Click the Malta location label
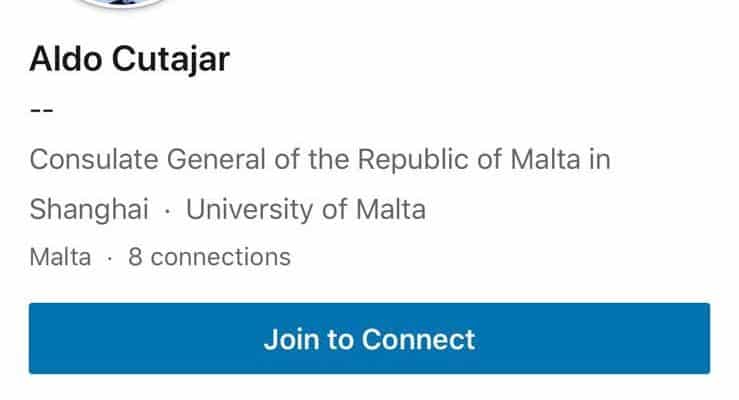The image size is (739, 400). point(60,257)
